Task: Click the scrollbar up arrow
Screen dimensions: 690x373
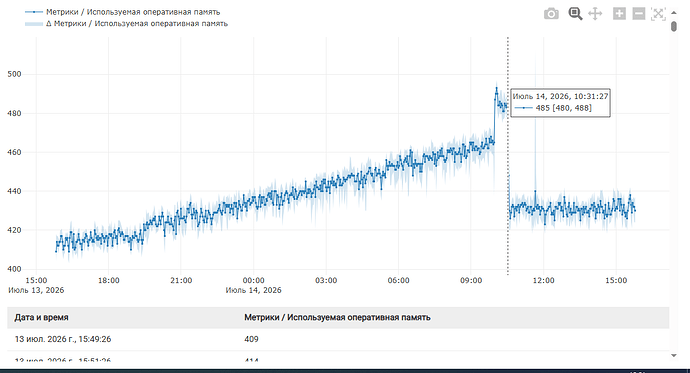Action: 674,13
